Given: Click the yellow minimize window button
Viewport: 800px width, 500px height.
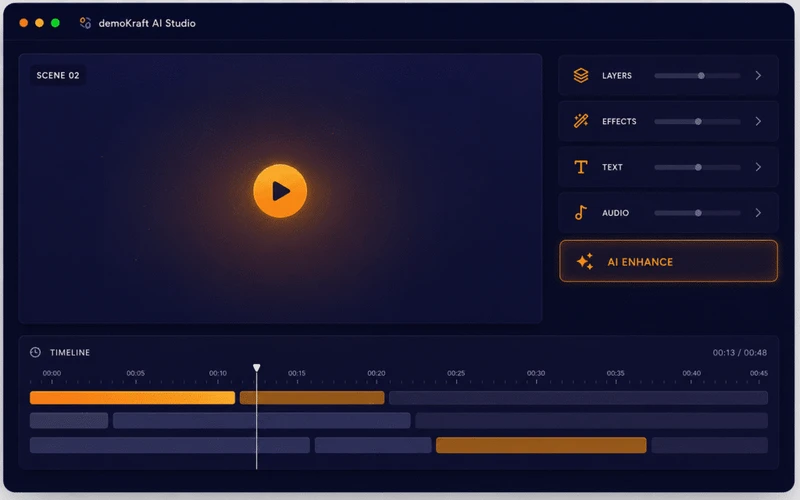Looking at the screenshot, I should point(39,23).
